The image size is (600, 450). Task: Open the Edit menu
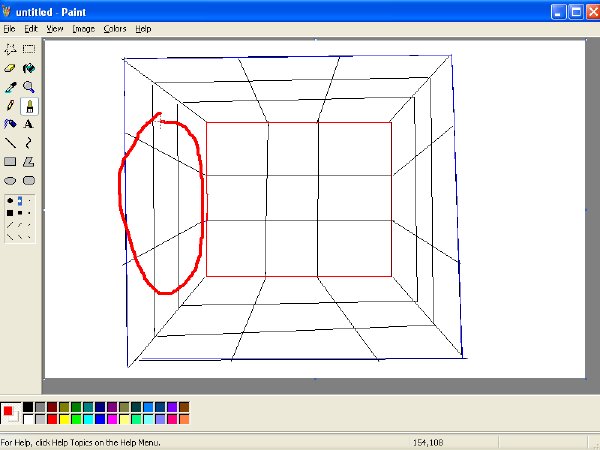31,29
